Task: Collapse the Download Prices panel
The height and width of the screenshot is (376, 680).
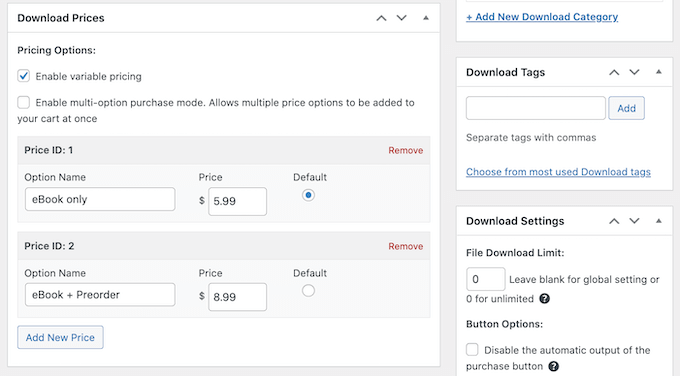Action: (426, 18)
